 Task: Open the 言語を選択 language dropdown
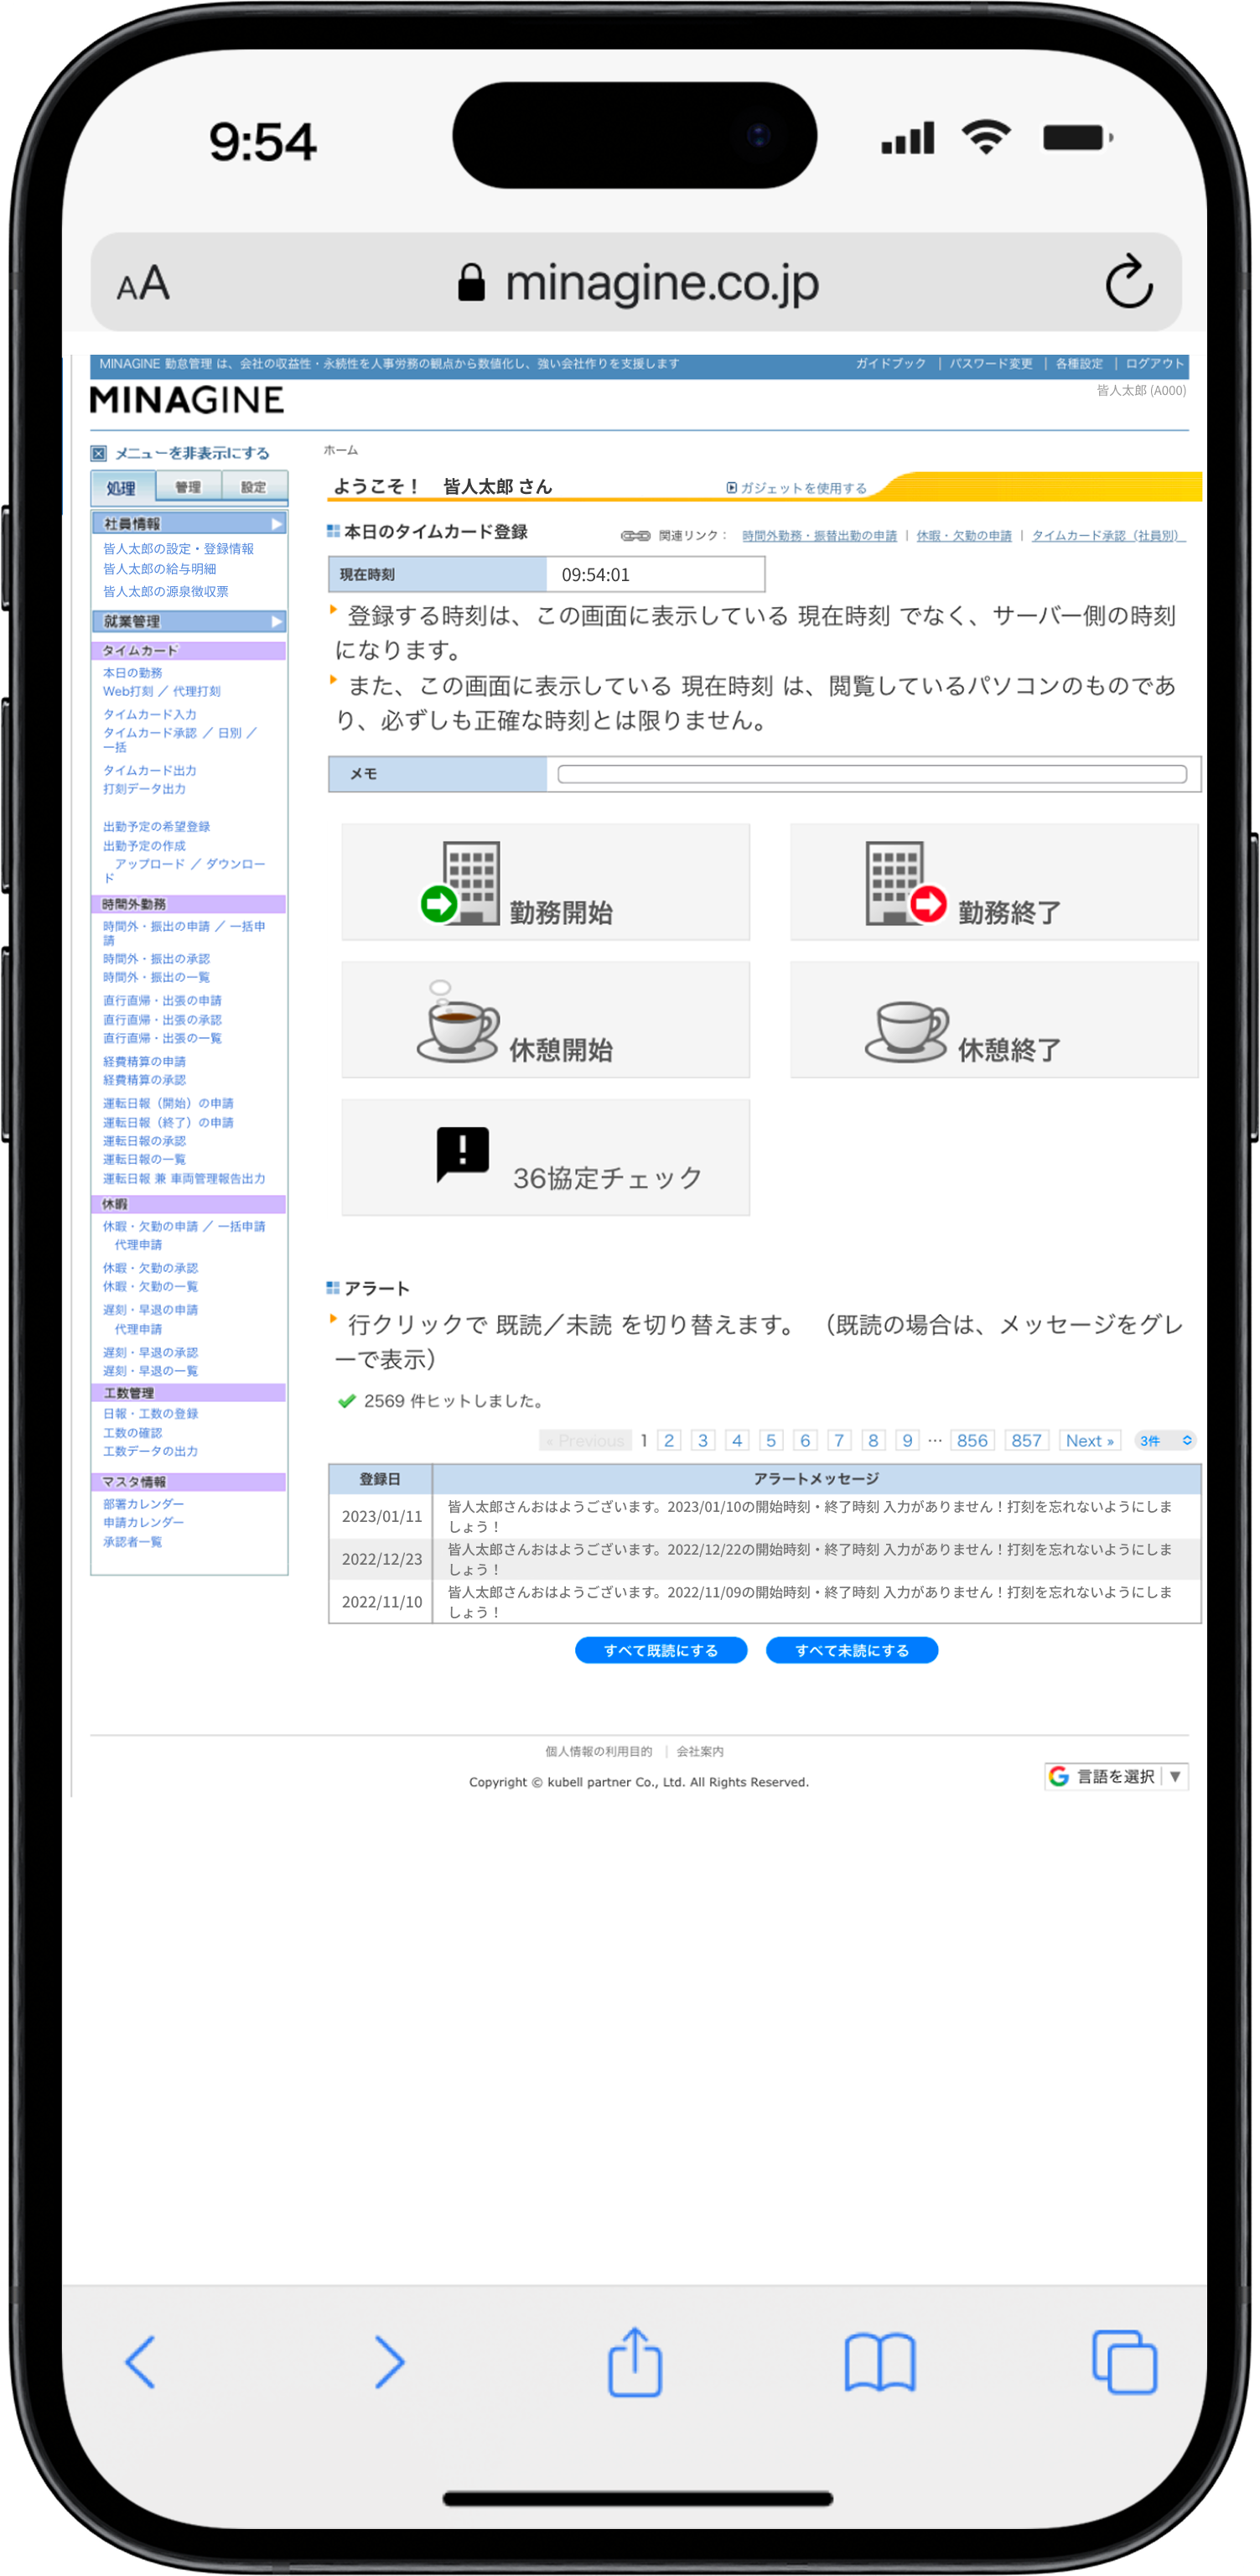pyautogui.click(x=1116, y=1776)
